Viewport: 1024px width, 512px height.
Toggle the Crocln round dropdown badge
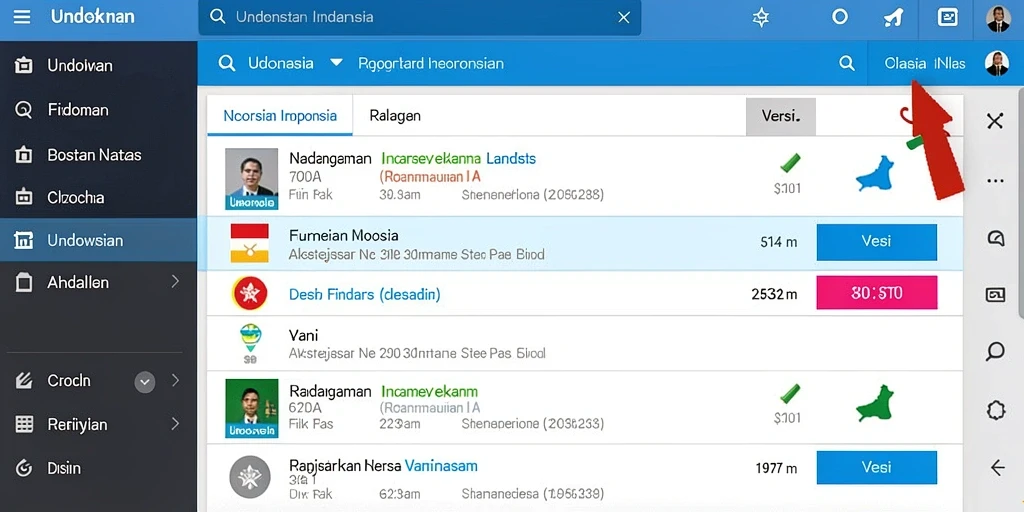pyautogui.click(x=145, y=381)
